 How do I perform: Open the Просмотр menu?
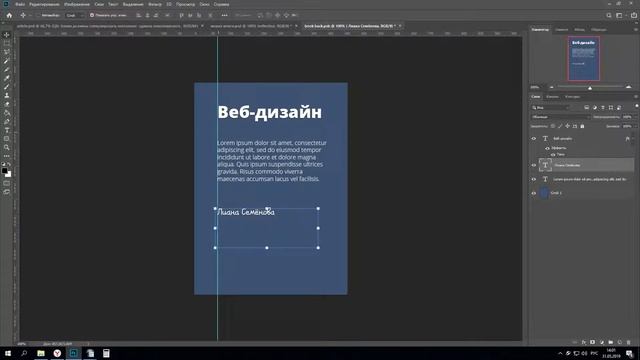click(x=185, y=4)
